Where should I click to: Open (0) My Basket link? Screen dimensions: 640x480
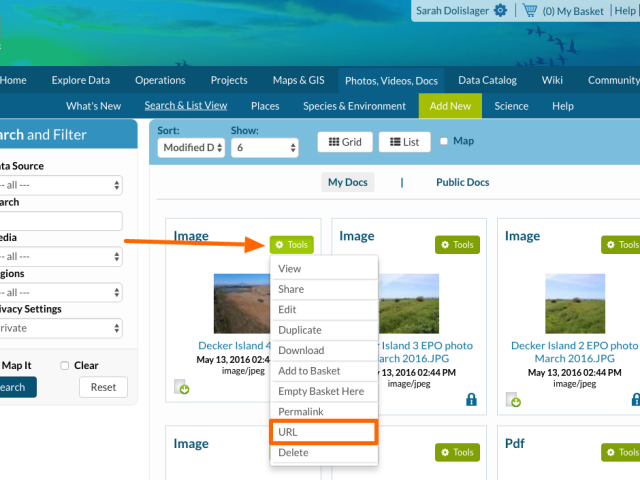(573, 11)
